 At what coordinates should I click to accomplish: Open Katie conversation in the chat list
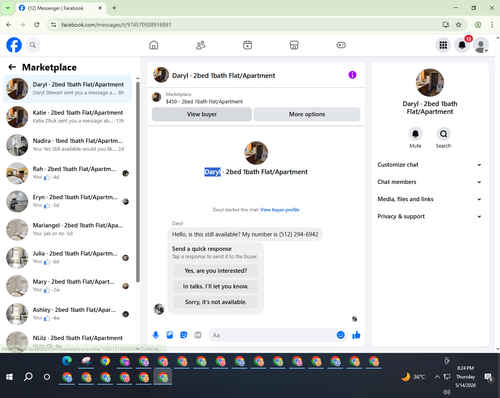click(68, 117)
